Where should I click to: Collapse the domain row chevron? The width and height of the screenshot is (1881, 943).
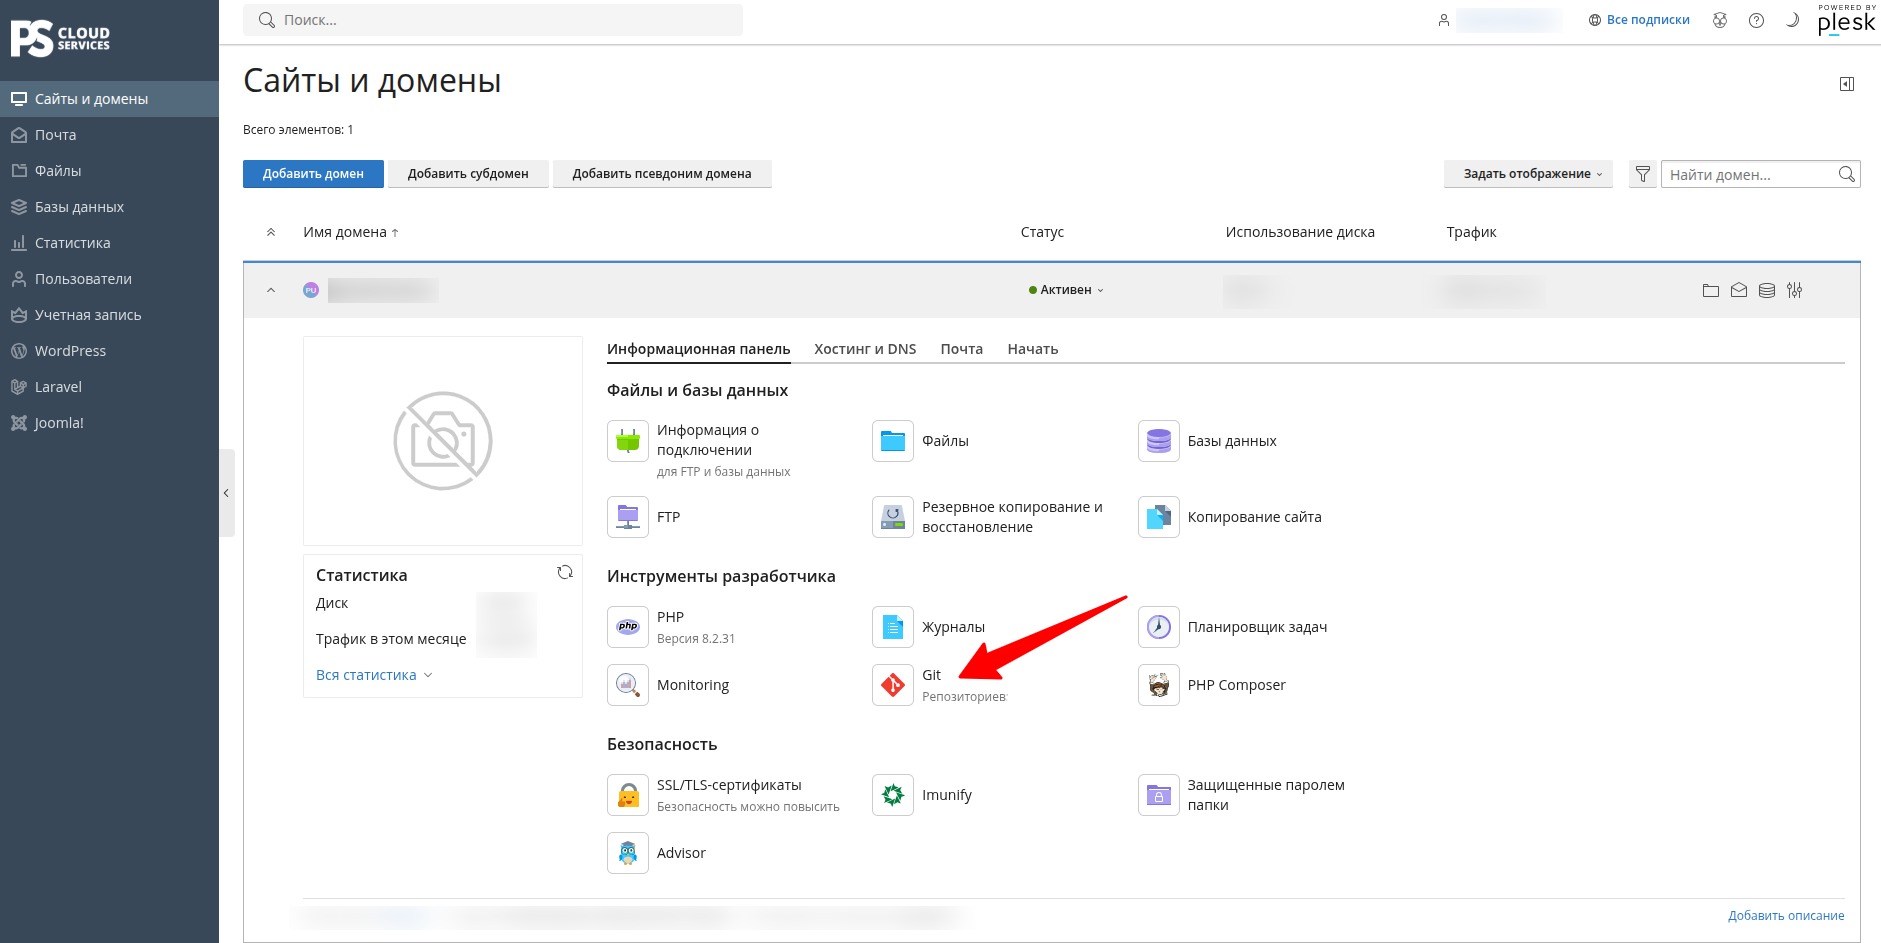[271, 290]
